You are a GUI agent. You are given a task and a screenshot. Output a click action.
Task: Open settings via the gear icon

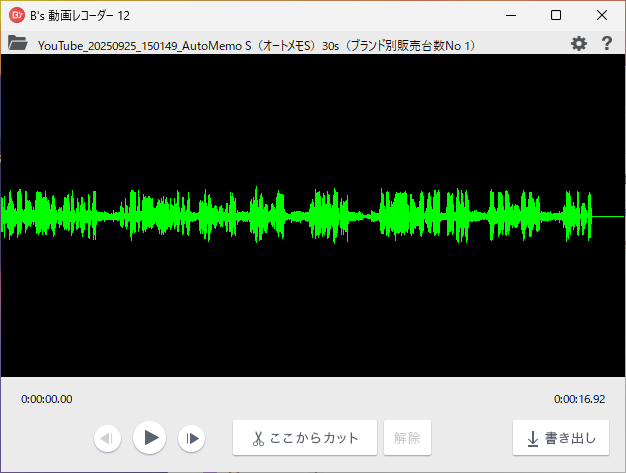(578, 44)
